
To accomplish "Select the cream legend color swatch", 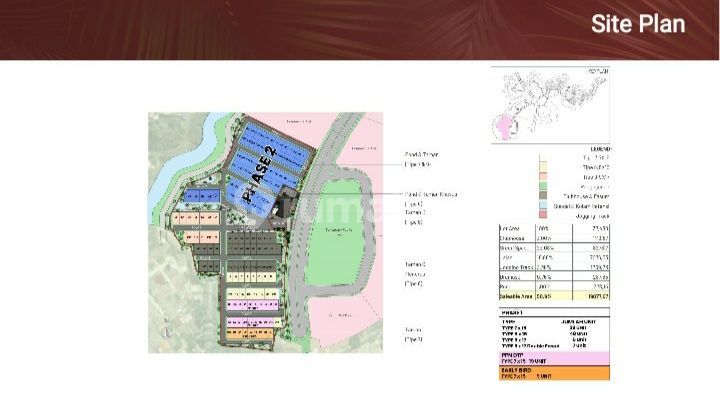I will (543, 166).
